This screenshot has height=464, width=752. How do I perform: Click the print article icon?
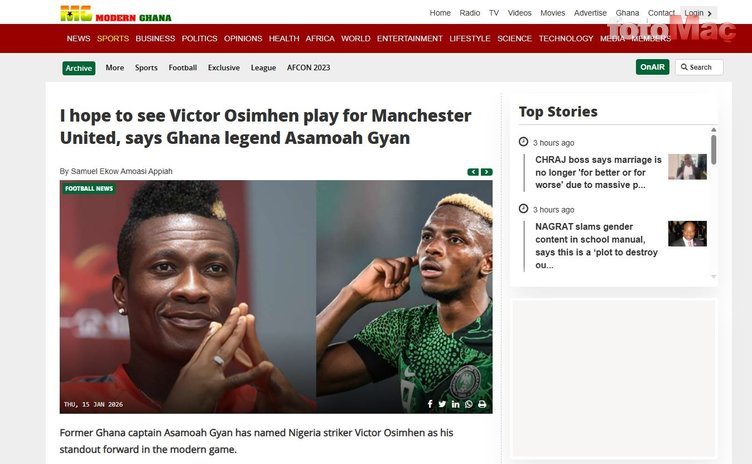[482, 404]
